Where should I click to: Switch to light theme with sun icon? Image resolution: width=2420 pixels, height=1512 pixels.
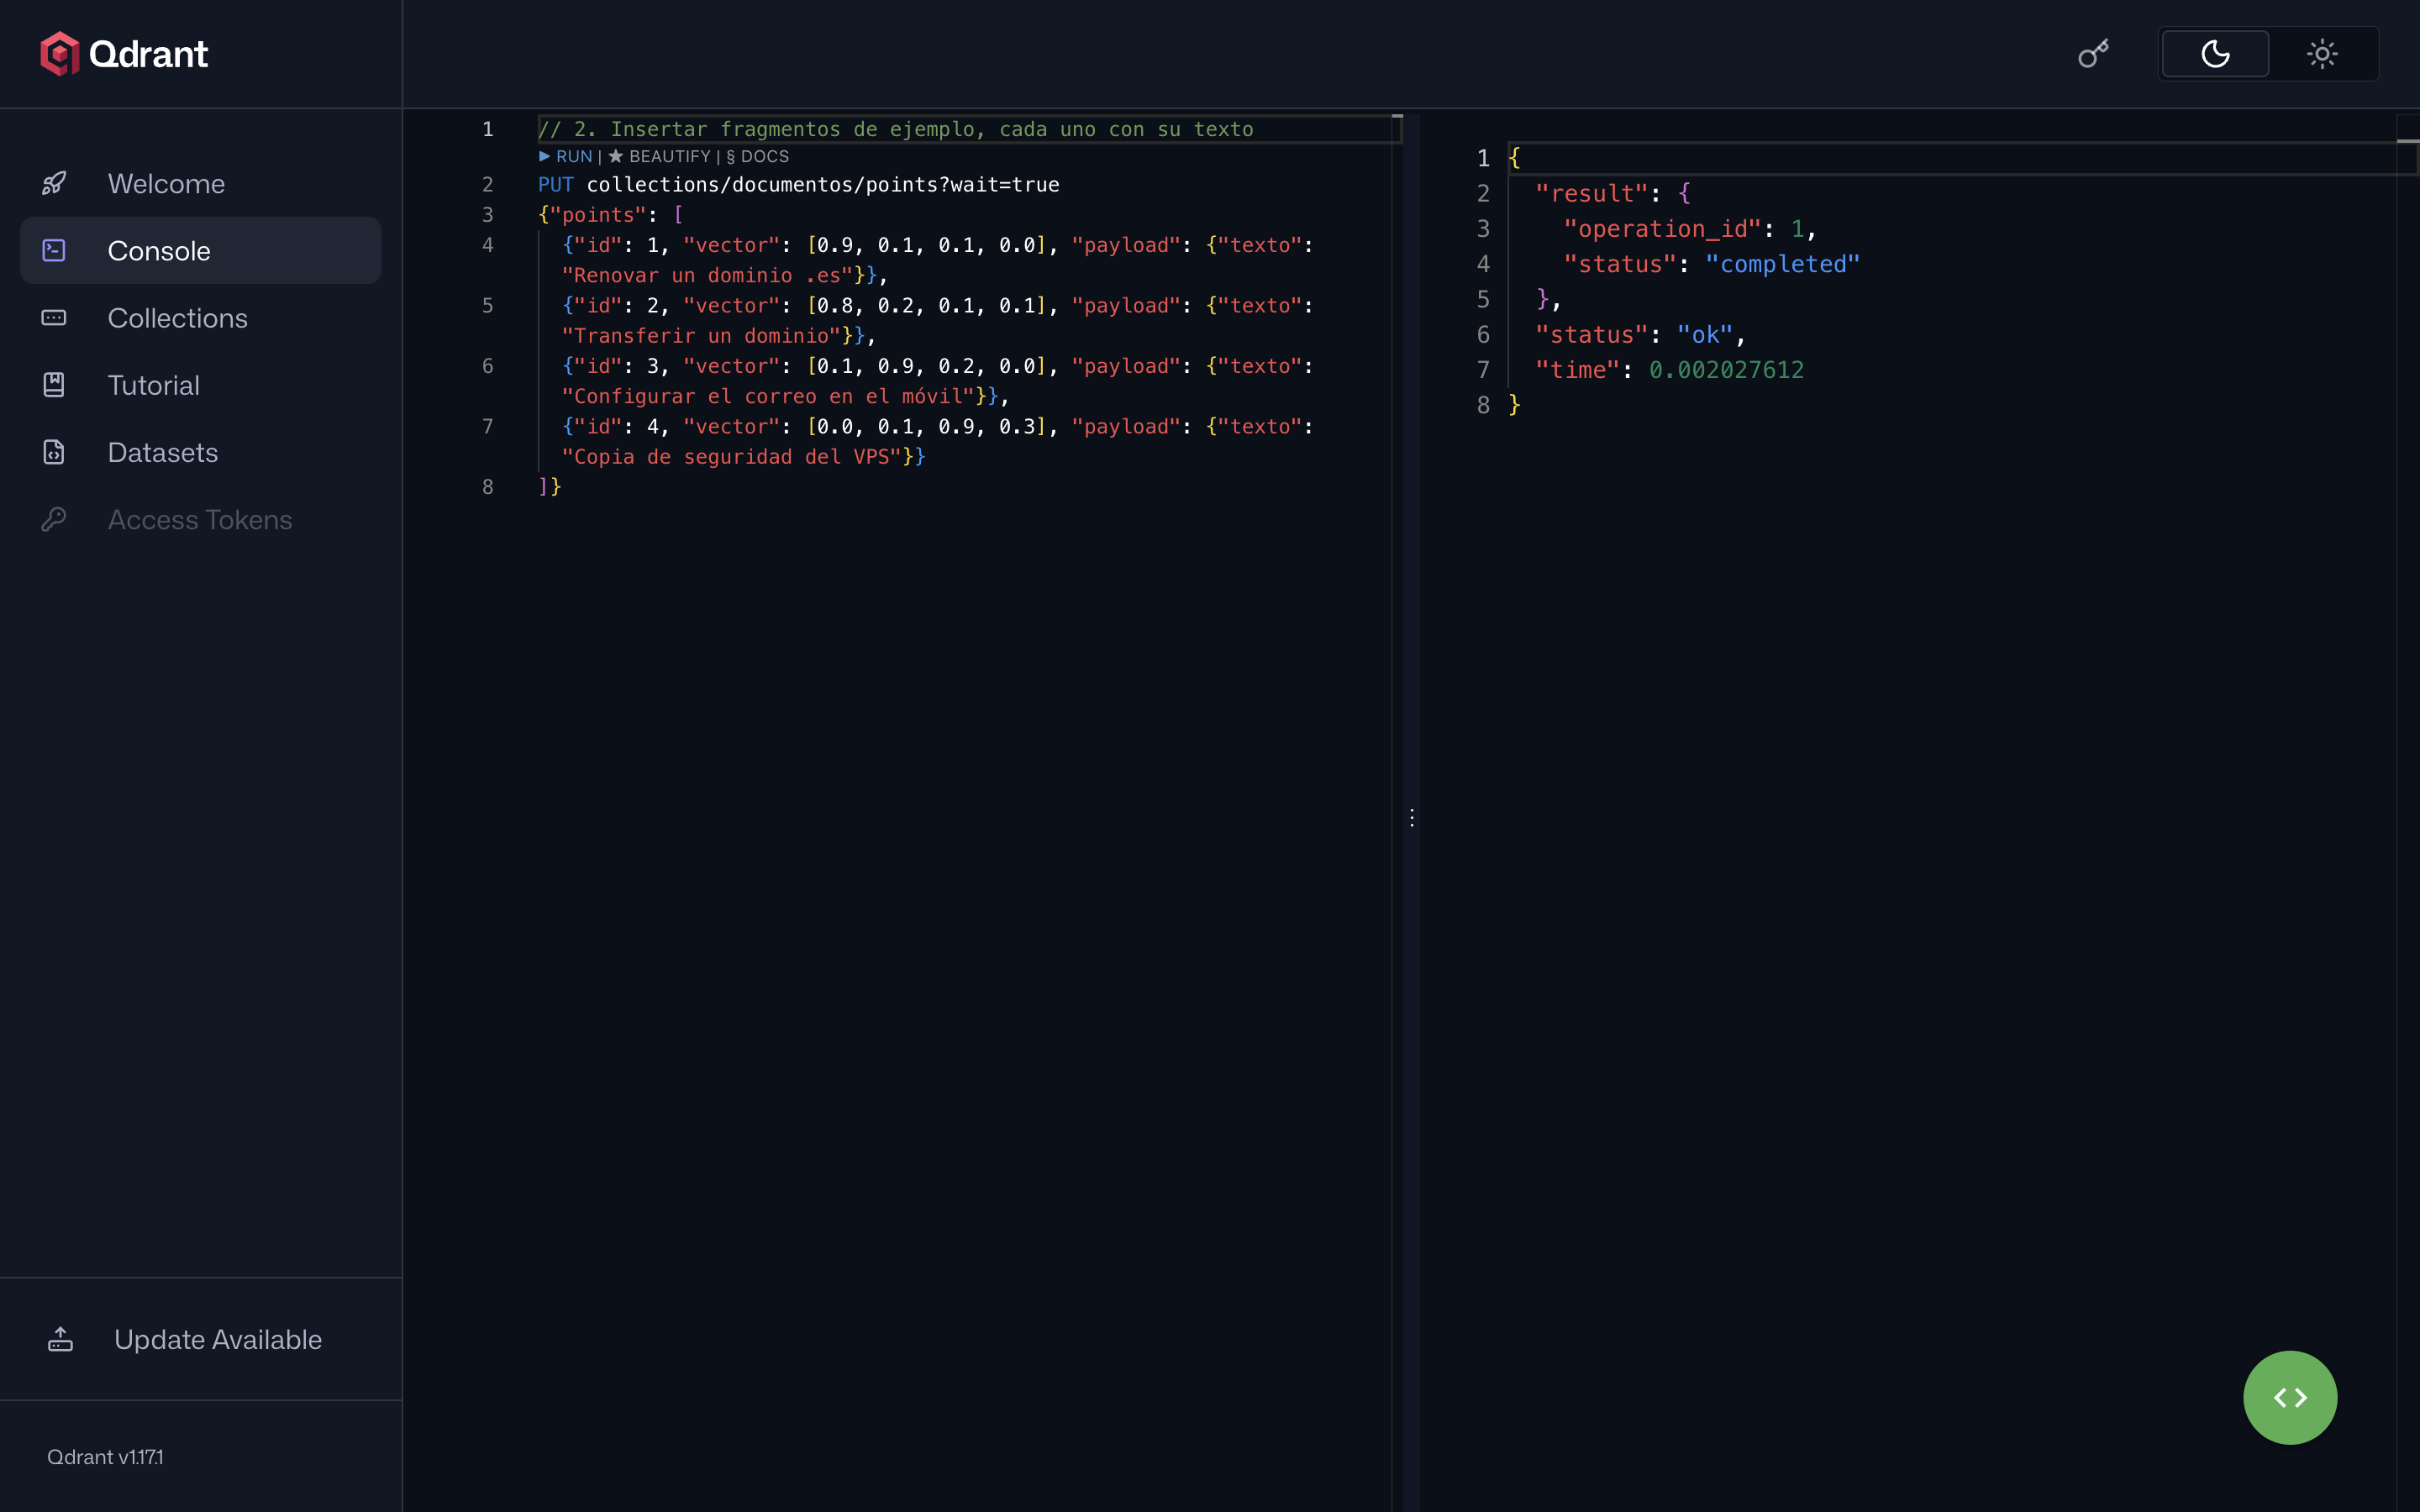2322,54
